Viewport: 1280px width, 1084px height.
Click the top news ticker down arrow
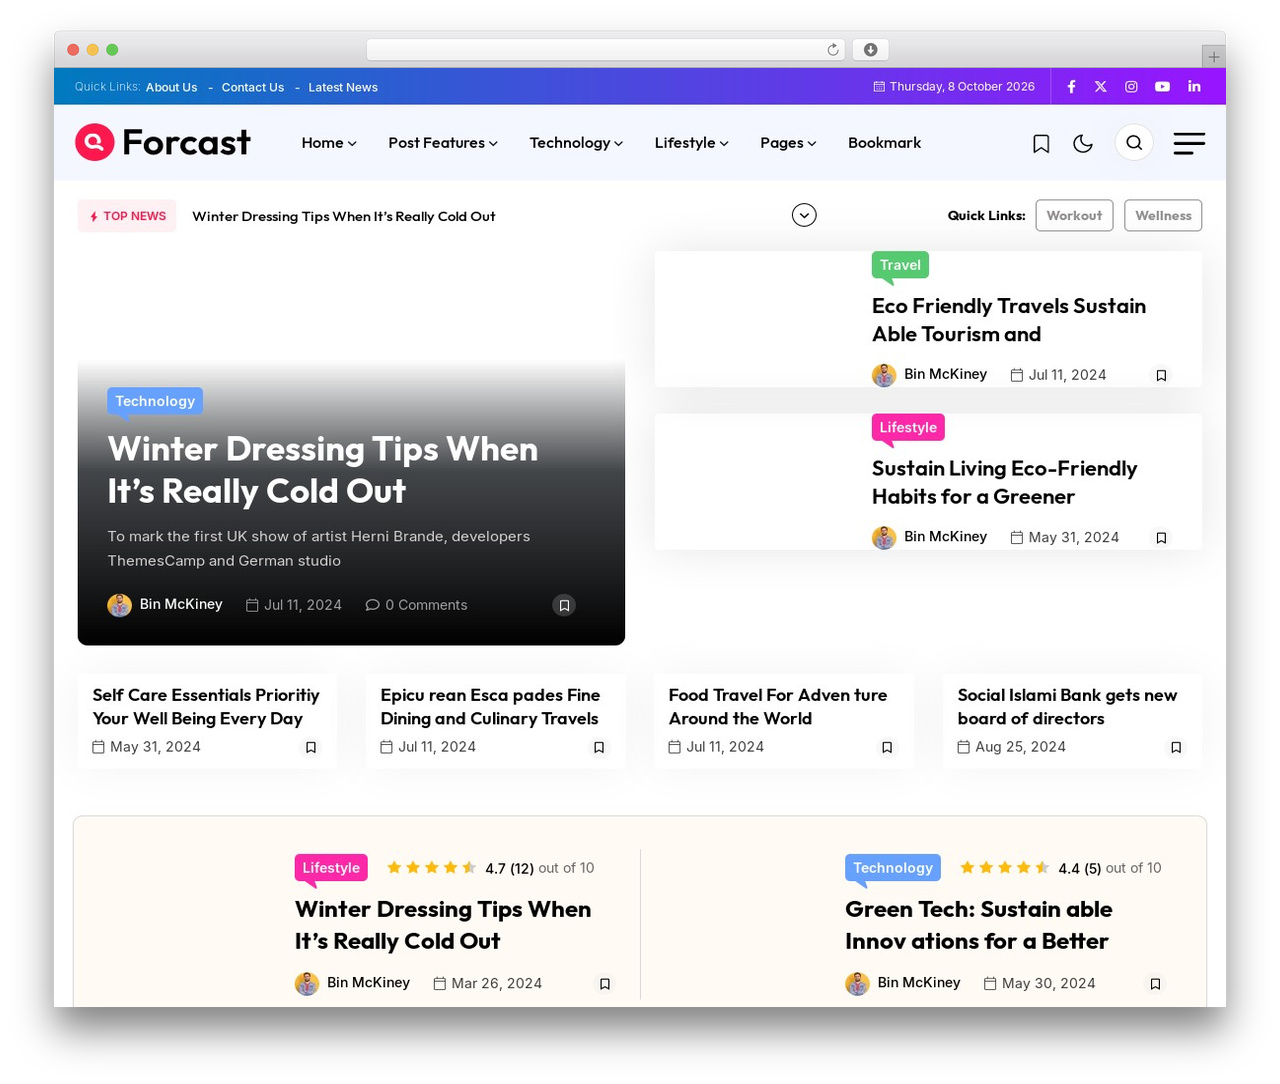(x=804, y=215)
